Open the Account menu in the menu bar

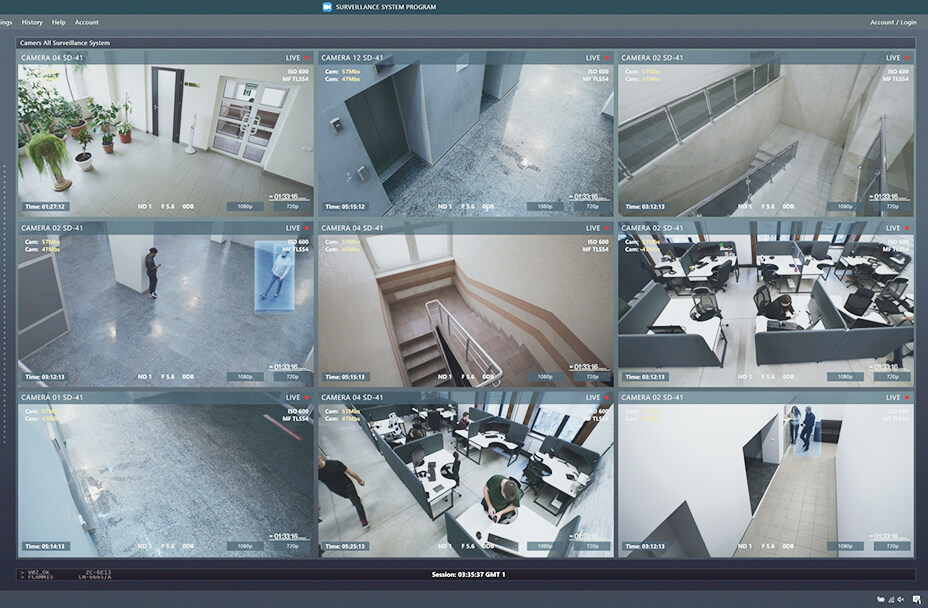87,22
